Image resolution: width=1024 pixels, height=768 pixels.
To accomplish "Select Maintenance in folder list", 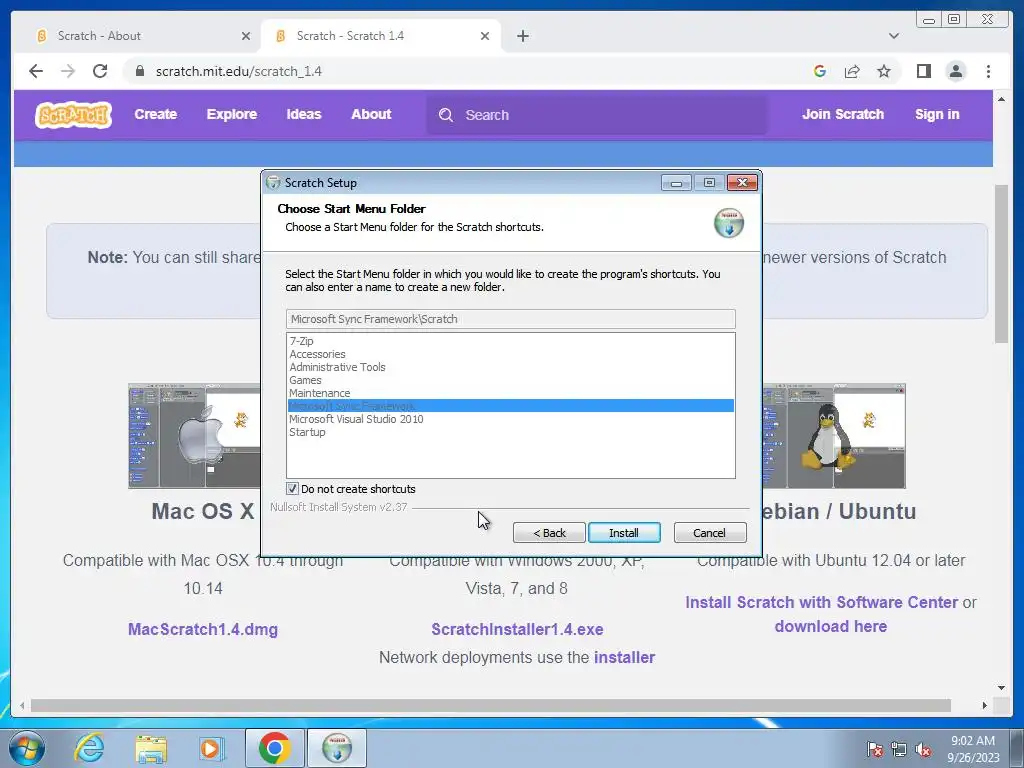I will pos(511,393).
